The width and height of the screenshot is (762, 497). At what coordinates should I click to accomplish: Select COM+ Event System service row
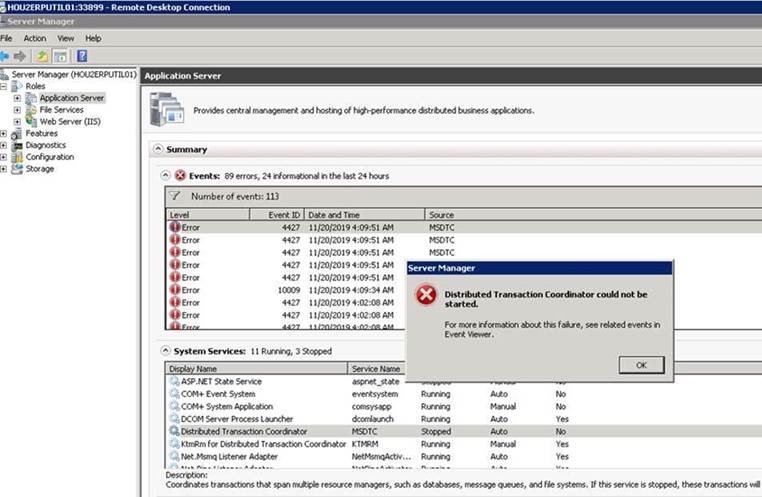pyautogui.click(x=464, y=394)
